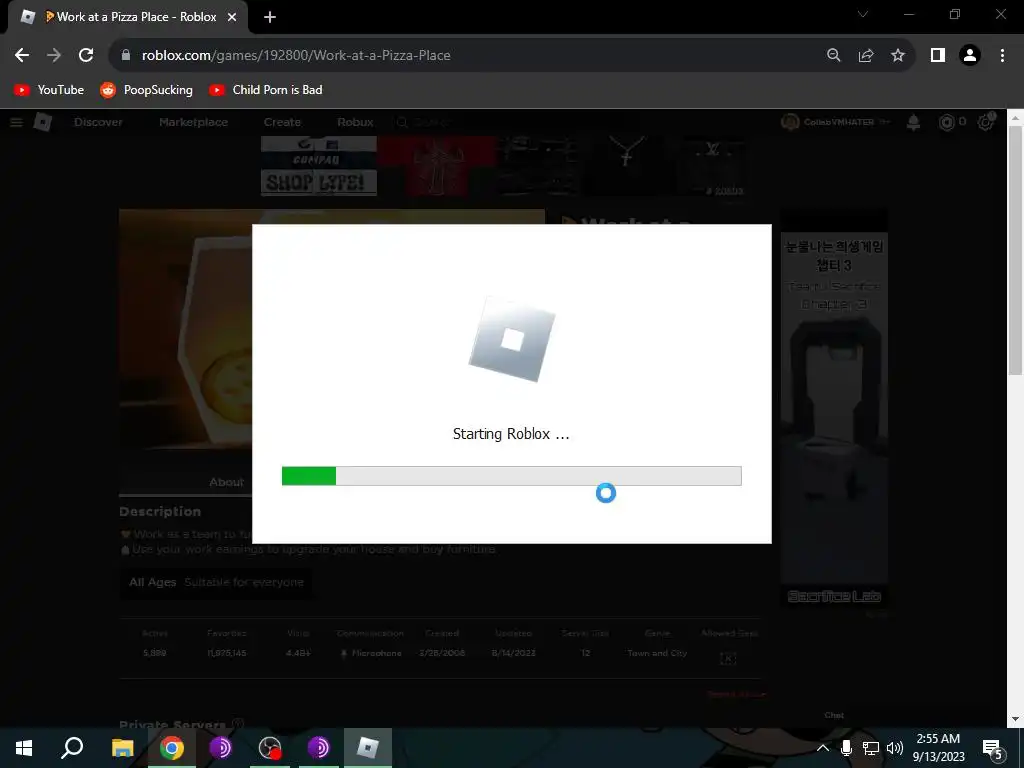
Task: Open network tray icon
Action: [871, 748]
